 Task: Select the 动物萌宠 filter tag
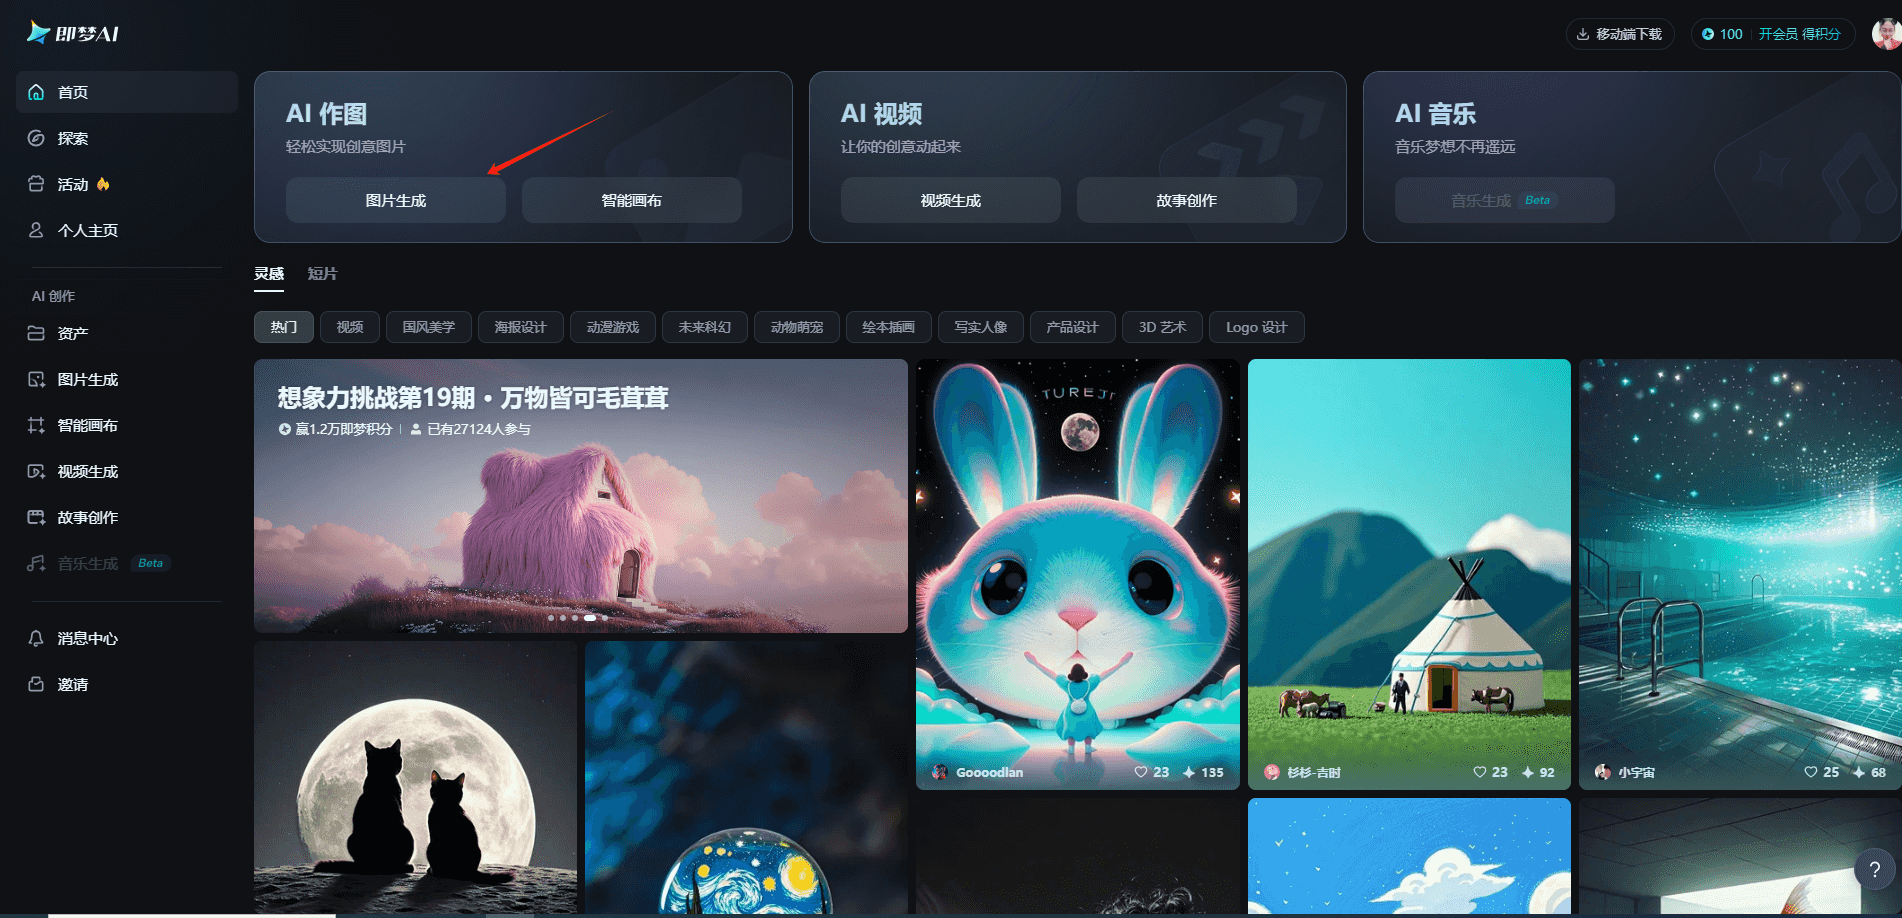click(x=797, y=327)
